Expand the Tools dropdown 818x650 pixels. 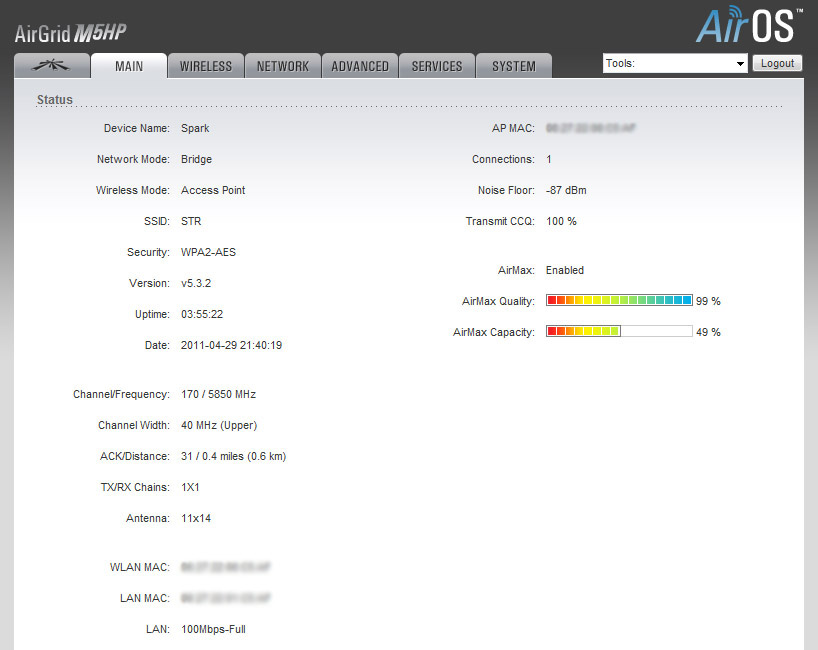pos(675,63)
